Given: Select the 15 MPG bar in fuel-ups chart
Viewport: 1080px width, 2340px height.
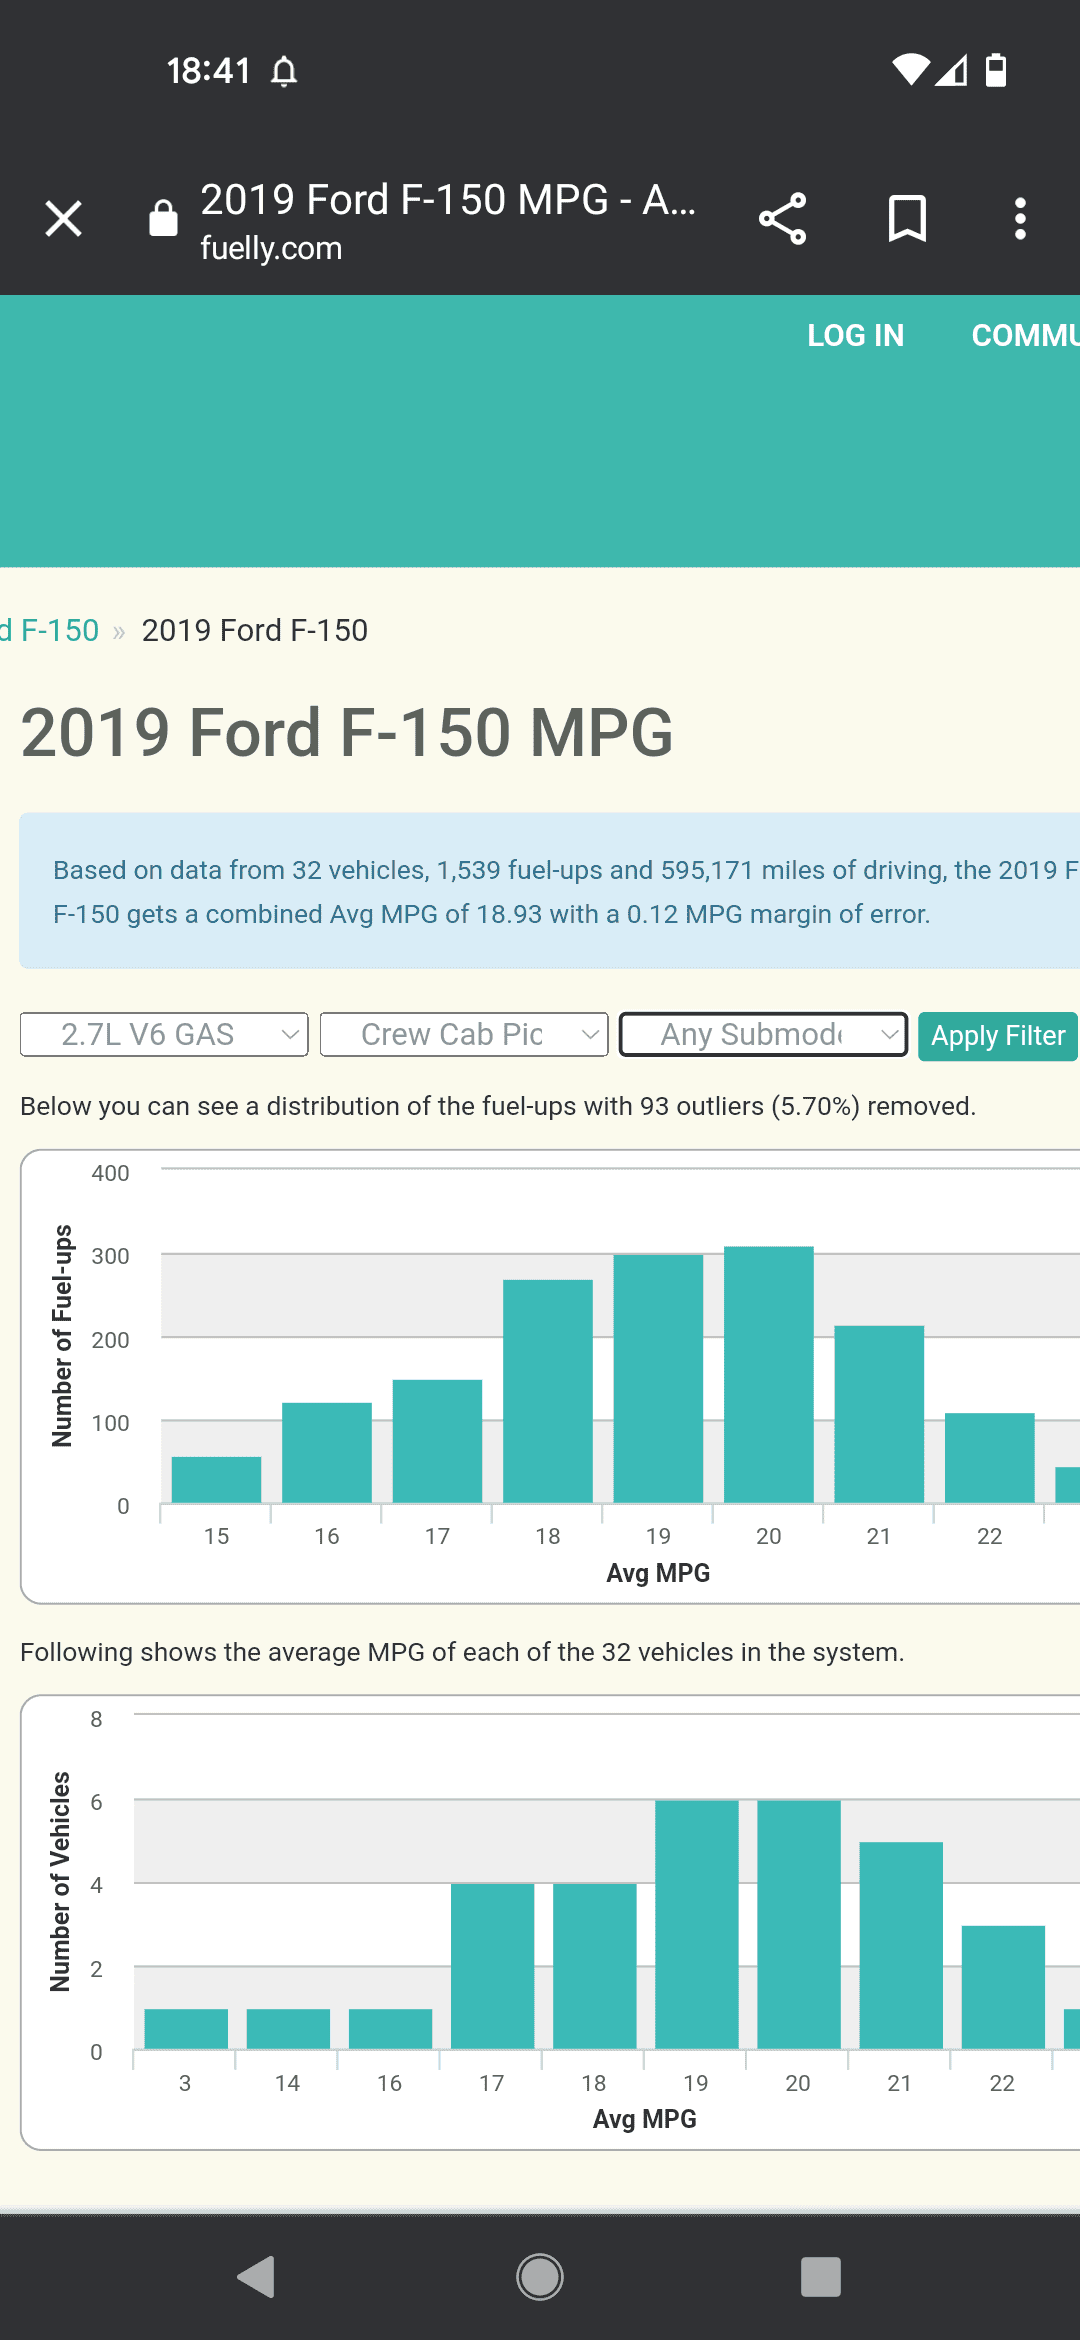Looking at the screenshot, I should [x=216, y=1479].
